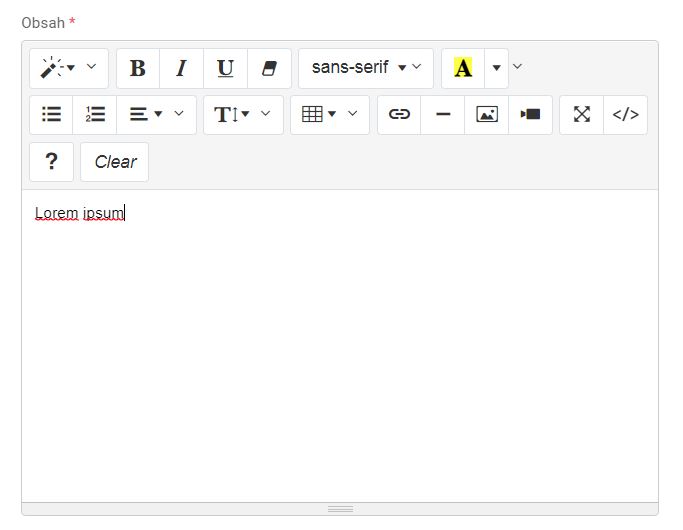The height and width of the screenshot is (530, 683).
Task: Open the paragraph alignment dropdown
Action: pos(156,115)
